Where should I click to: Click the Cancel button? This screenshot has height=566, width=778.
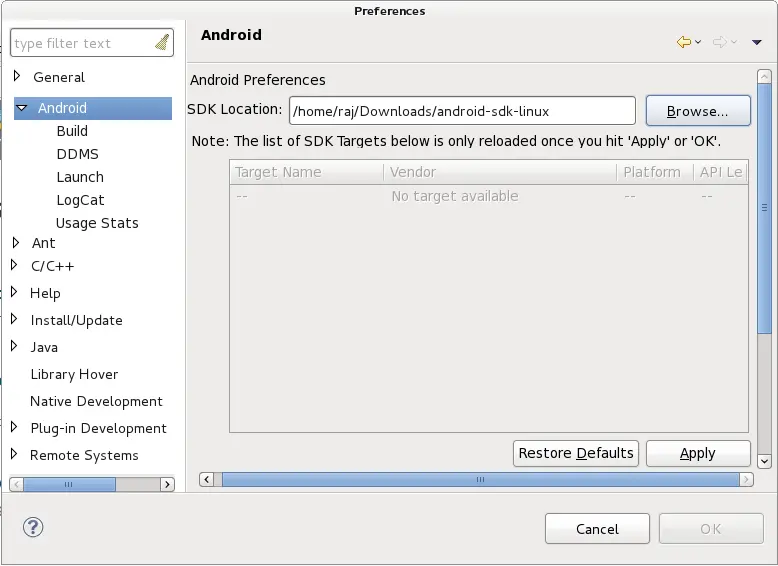tap(597, 529)
